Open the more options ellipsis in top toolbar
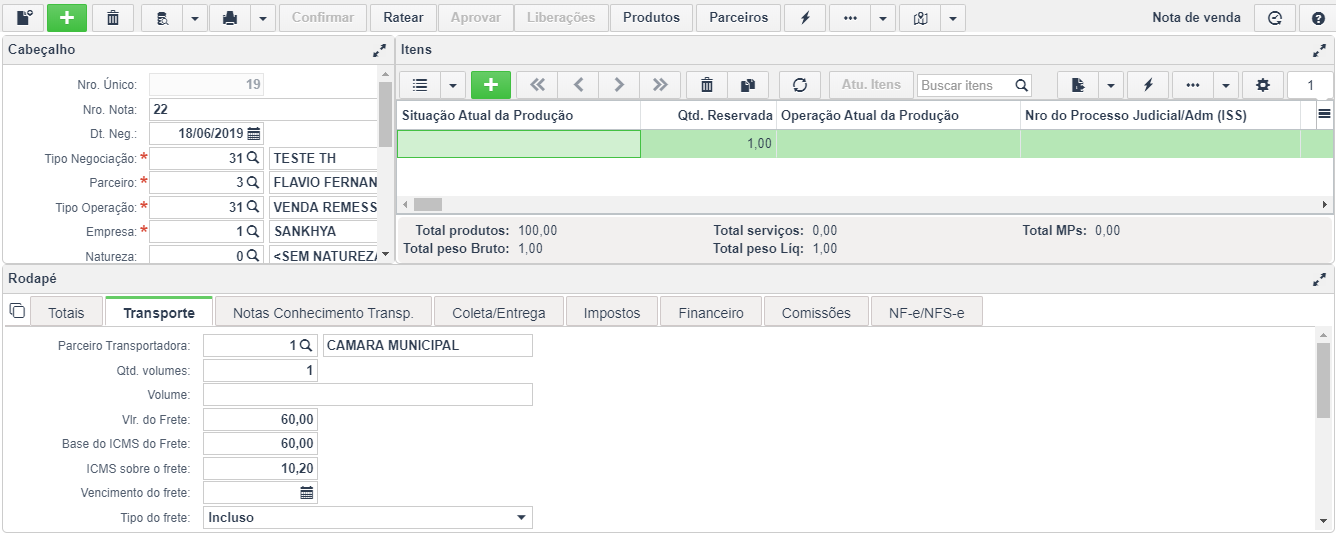Screen dimensions: 1336x534 pyautogui.click(x=851, y=18)
